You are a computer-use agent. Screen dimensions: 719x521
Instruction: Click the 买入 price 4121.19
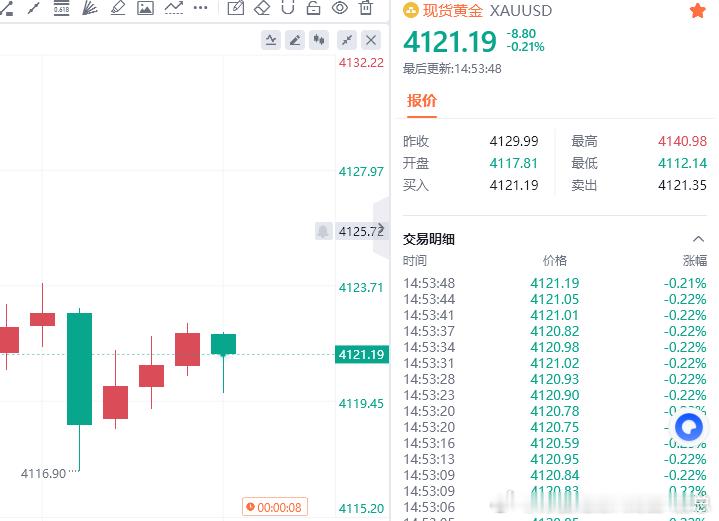click(514, 185)
